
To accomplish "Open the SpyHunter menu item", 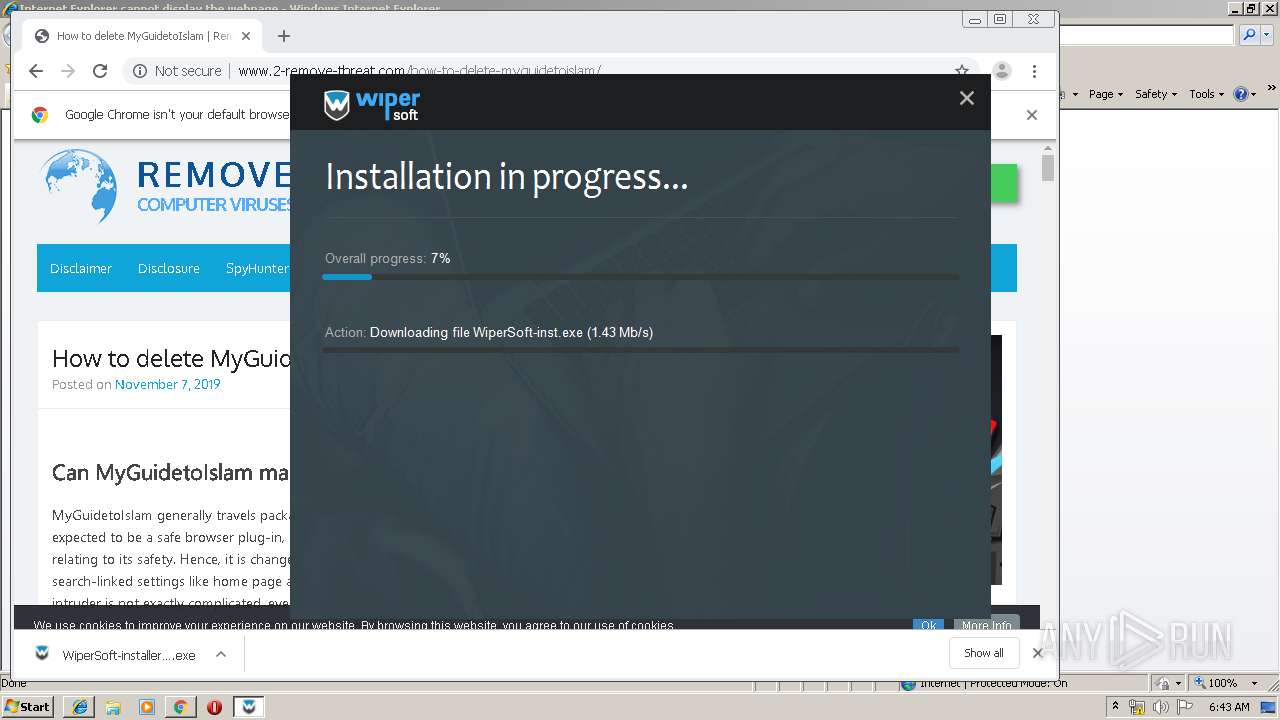I will (x=257, y=268).
